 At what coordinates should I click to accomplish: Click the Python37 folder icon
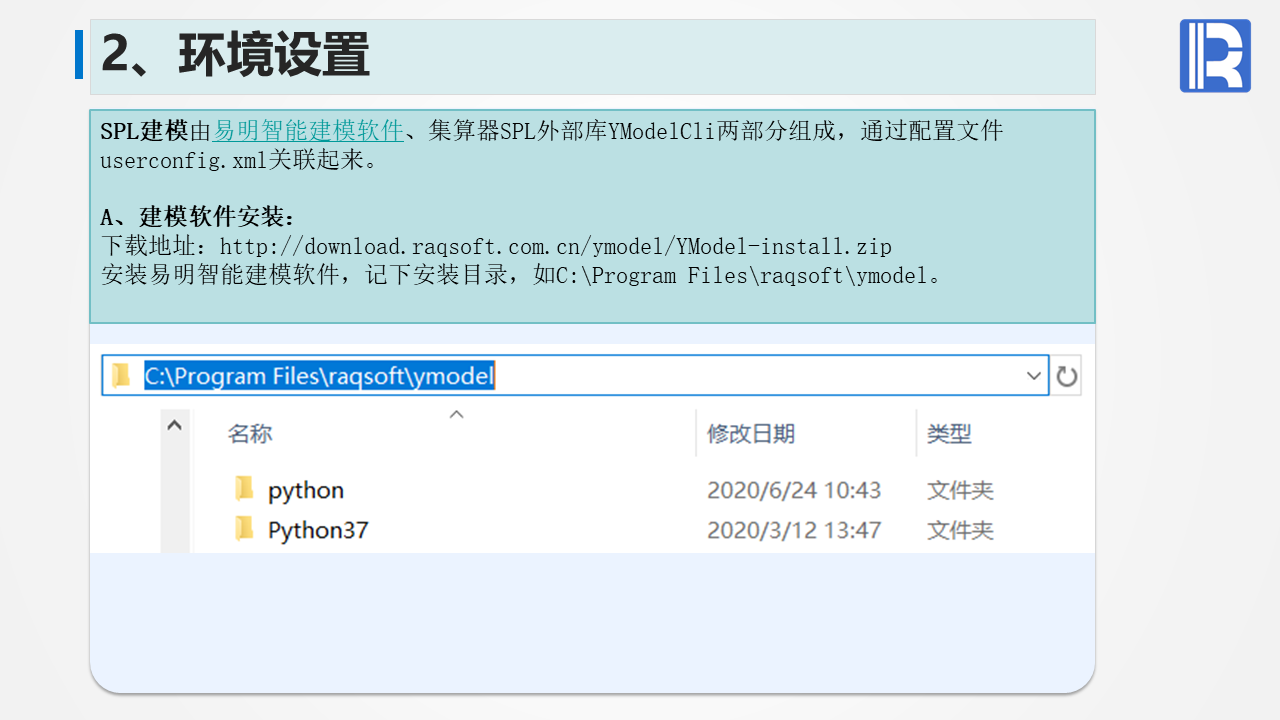tap(244, 529)
